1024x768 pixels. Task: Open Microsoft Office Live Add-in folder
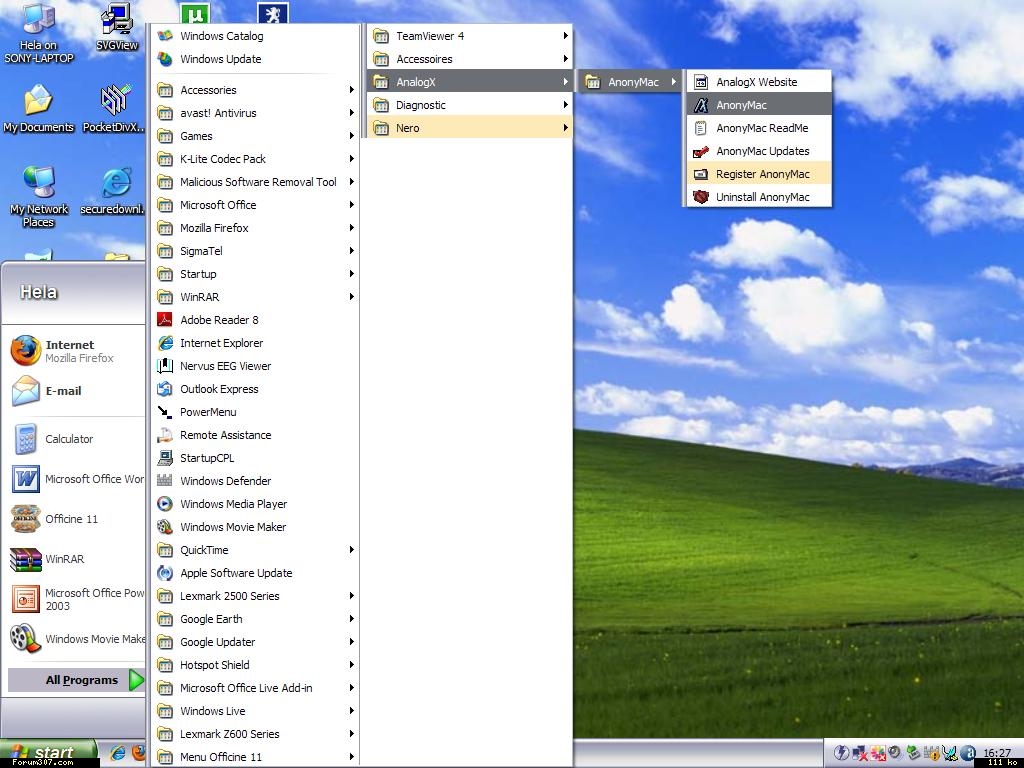click(256, 688)
